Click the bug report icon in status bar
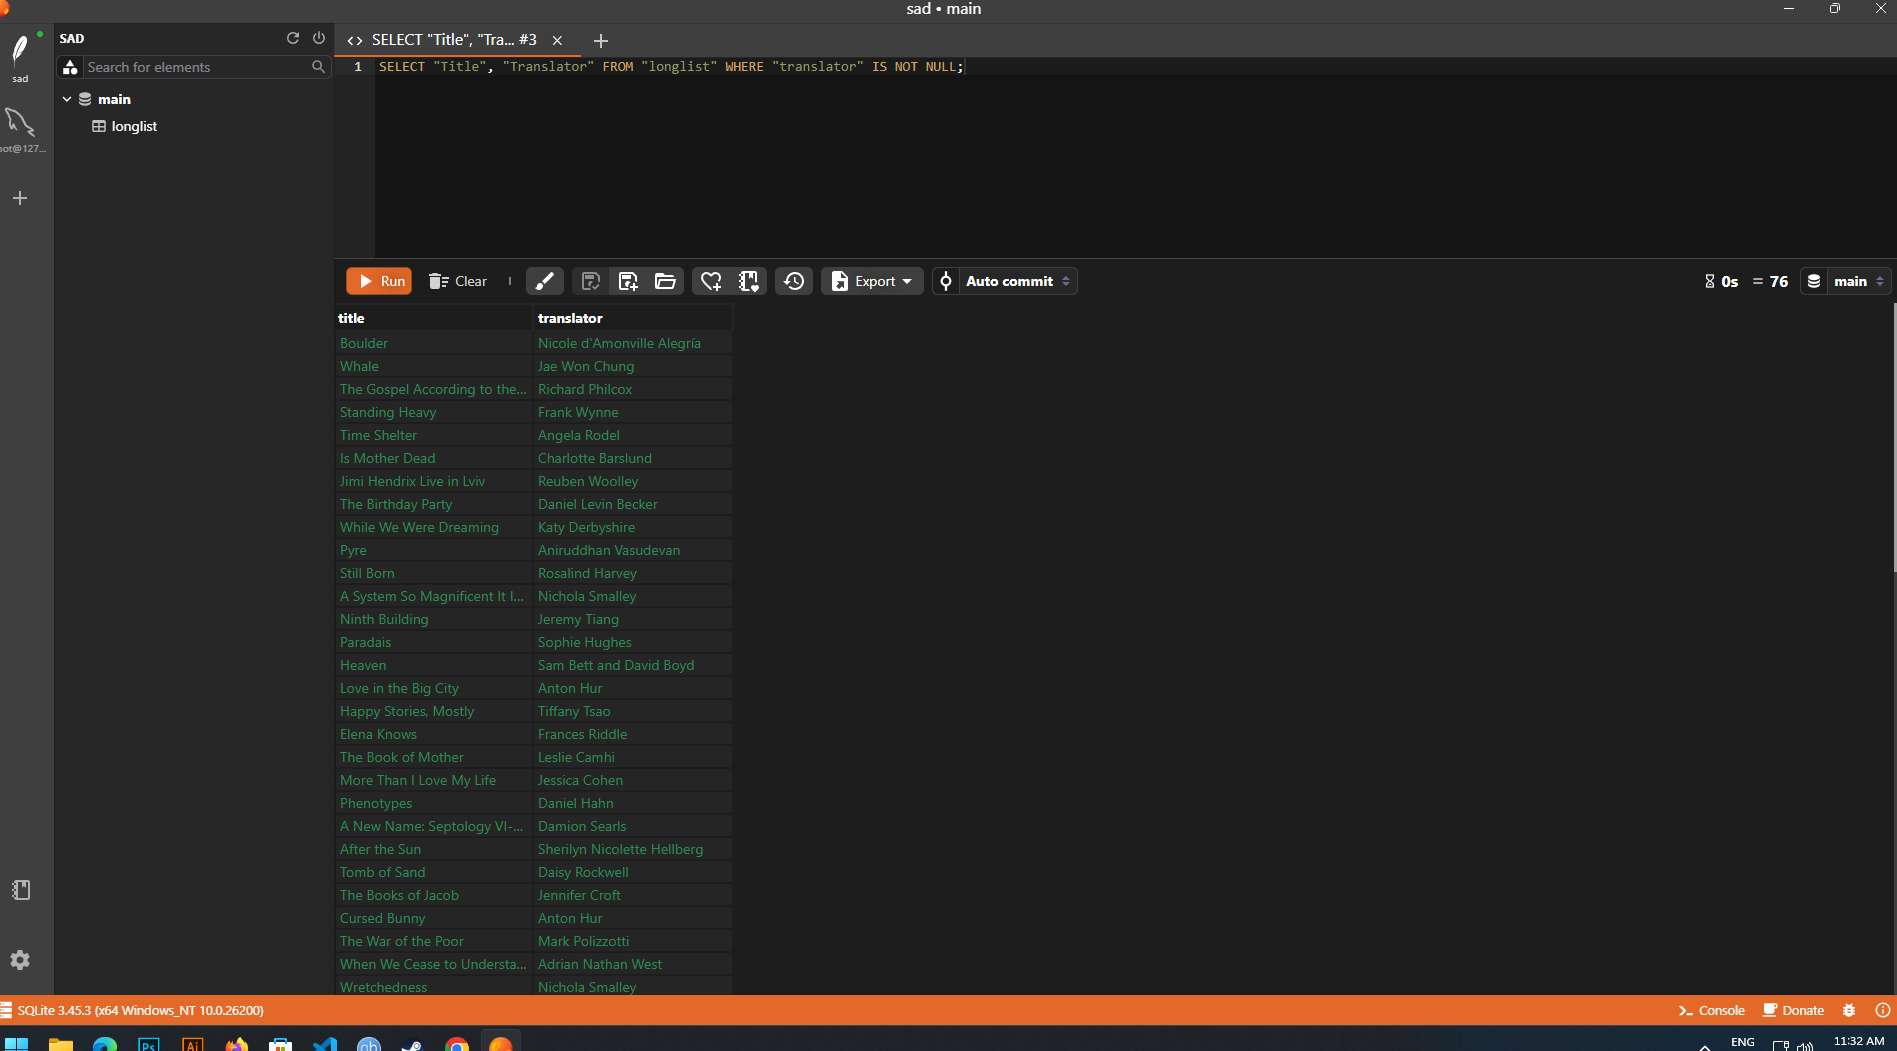This screenshot has width=1897, height=1051. pyautogui.click(x=1849, y=1010)
